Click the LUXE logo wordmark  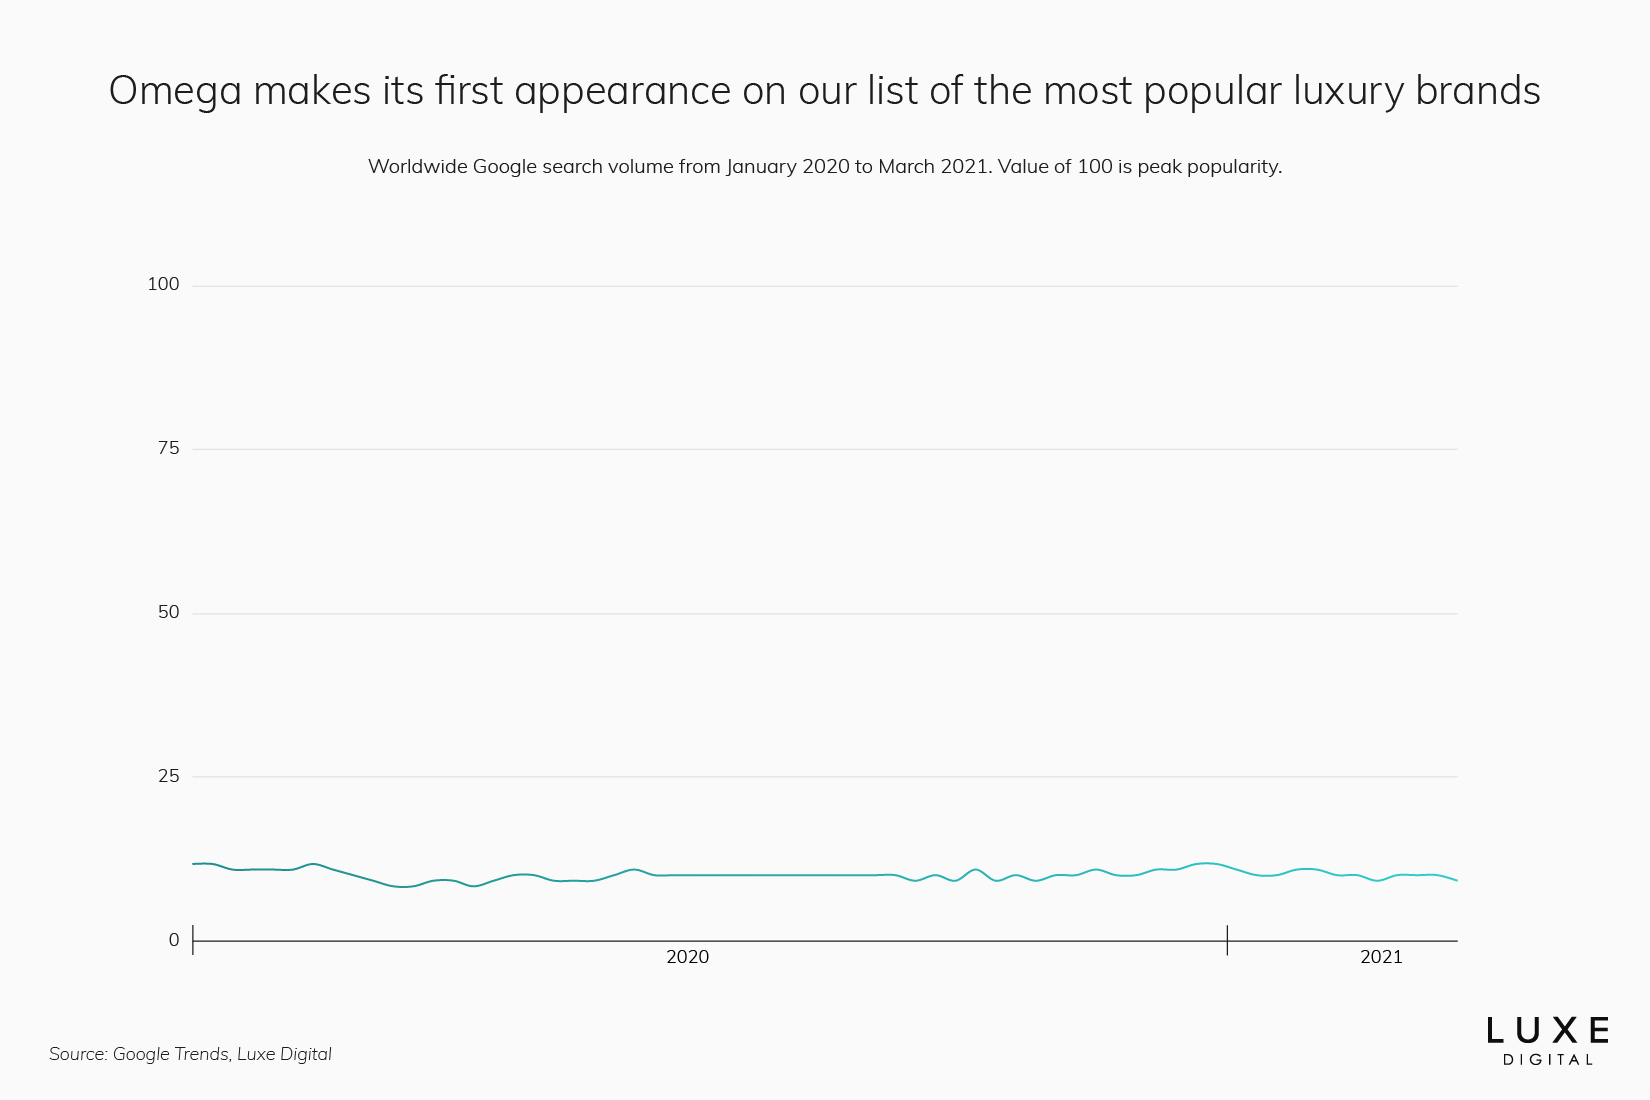[x=1547, y=1031]
